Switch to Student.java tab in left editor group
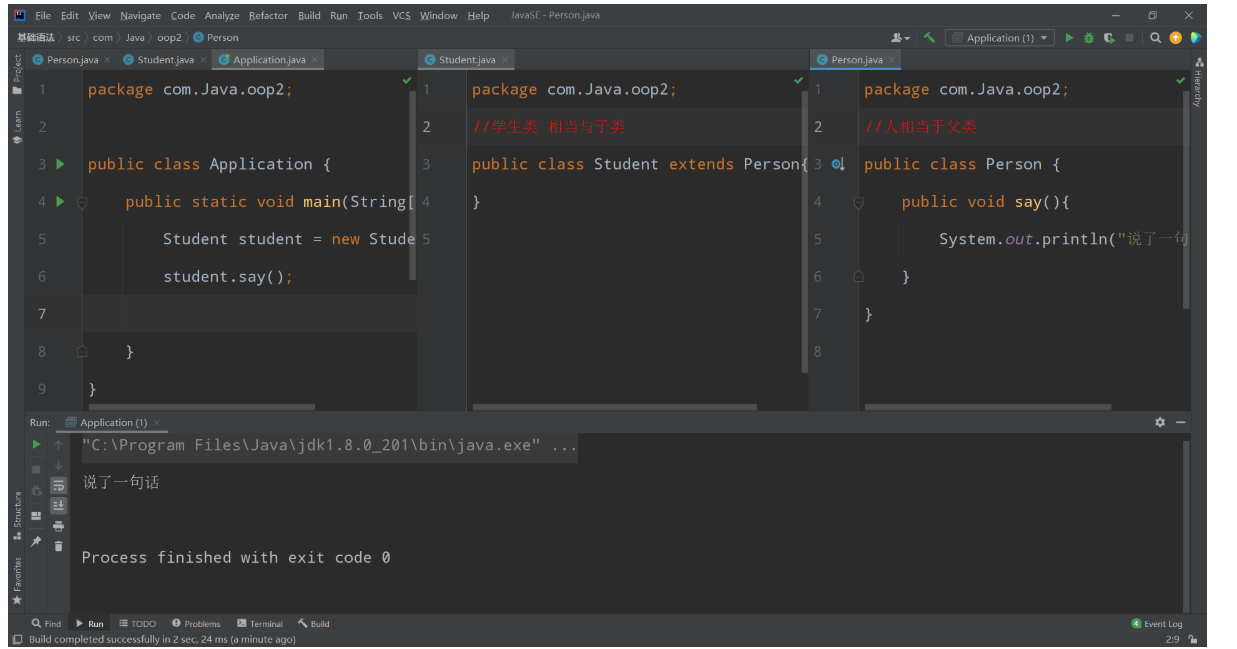Viewport: 1237px width, 649px height. coord(166,60)
